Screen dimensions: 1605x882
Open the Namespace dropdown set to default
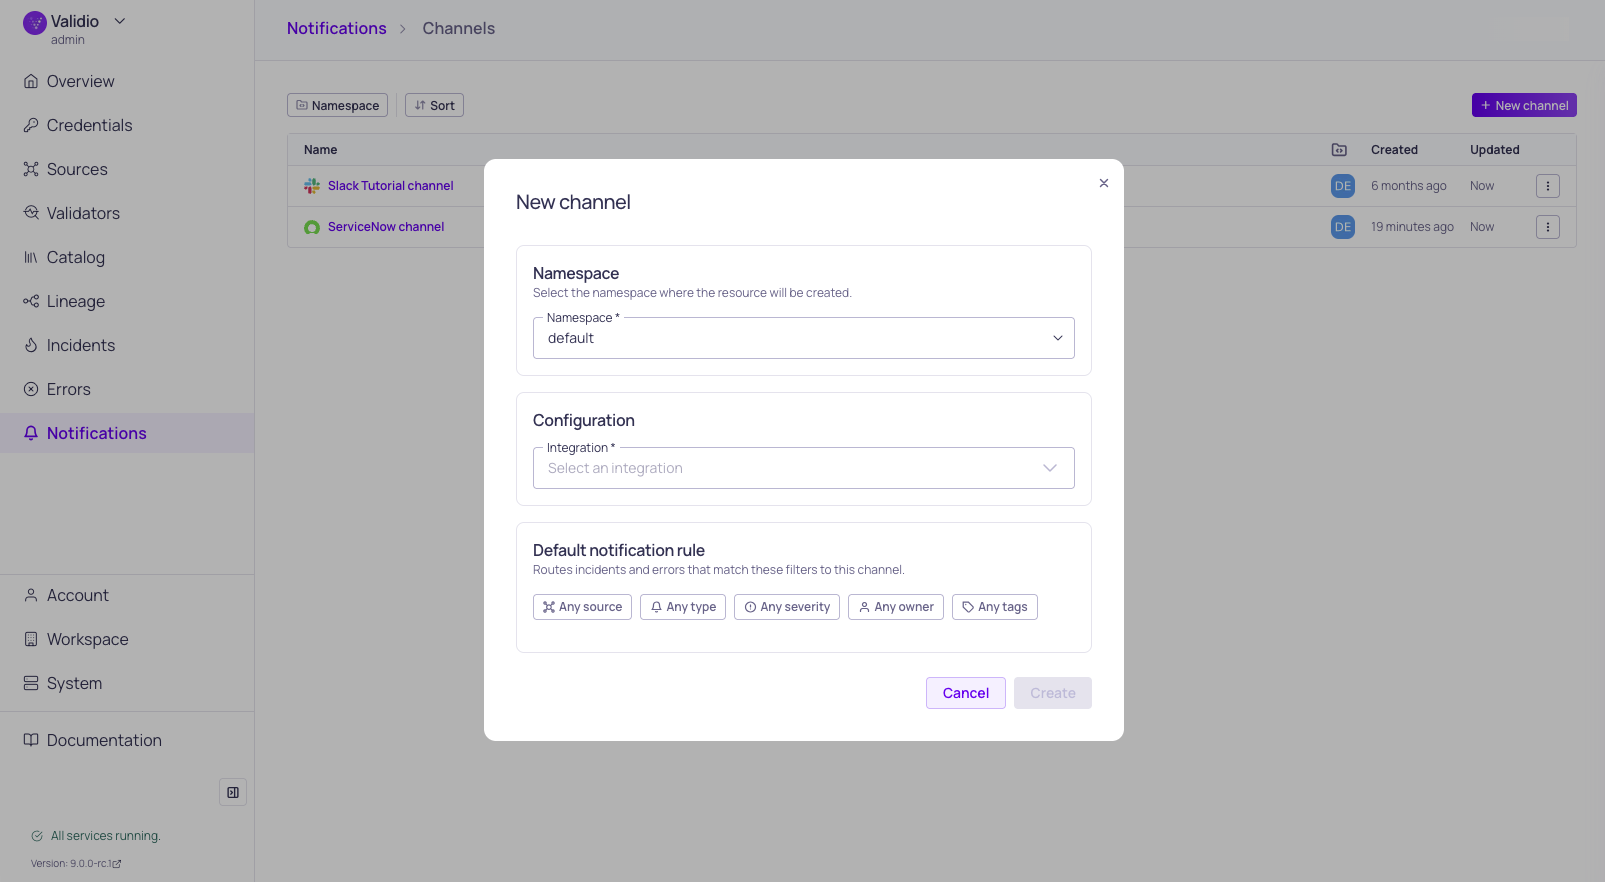[x=803, y=338]
